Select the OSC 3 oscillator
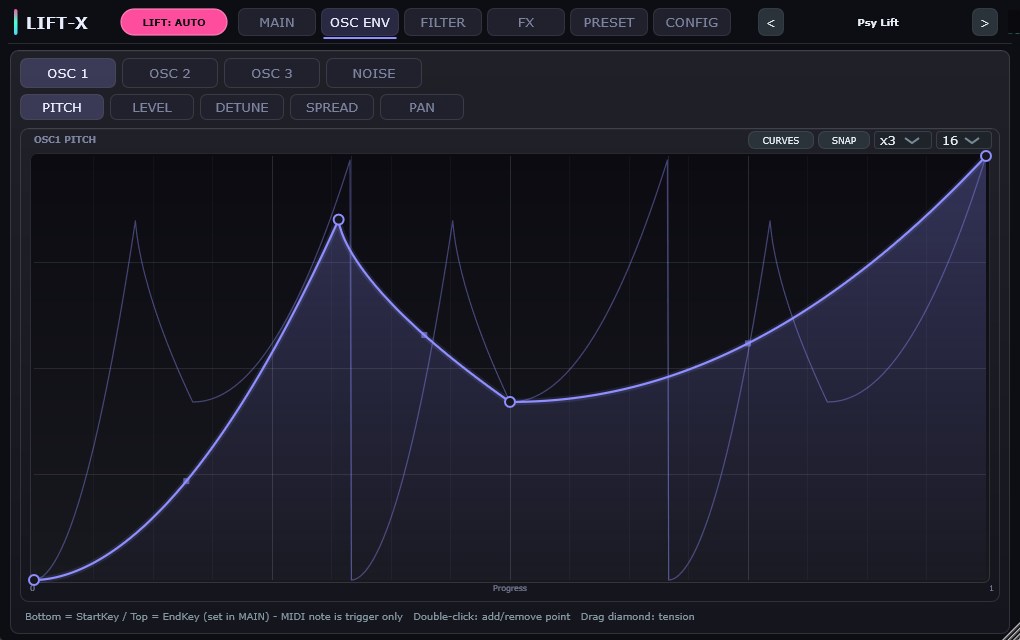Viewport: 1020px width, 640px height. click(272, 73)
